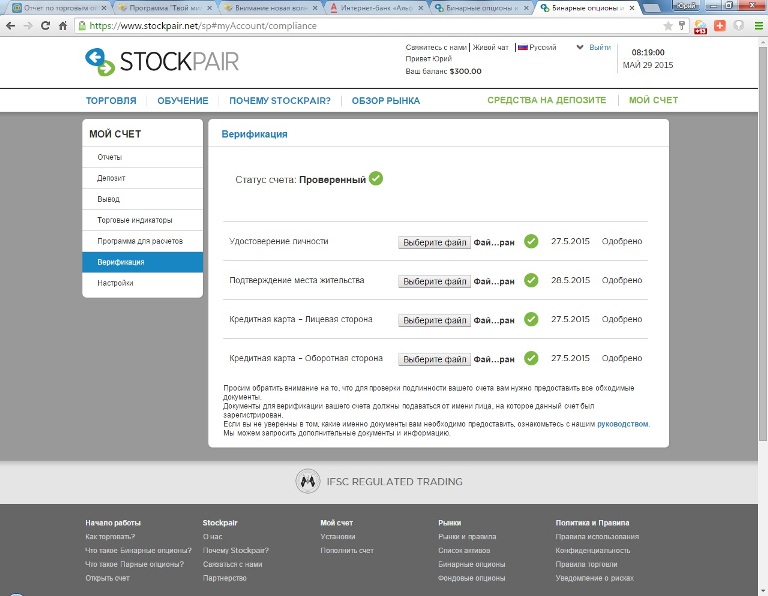Click Свяжитесь с нами header link

pos(436,48)
